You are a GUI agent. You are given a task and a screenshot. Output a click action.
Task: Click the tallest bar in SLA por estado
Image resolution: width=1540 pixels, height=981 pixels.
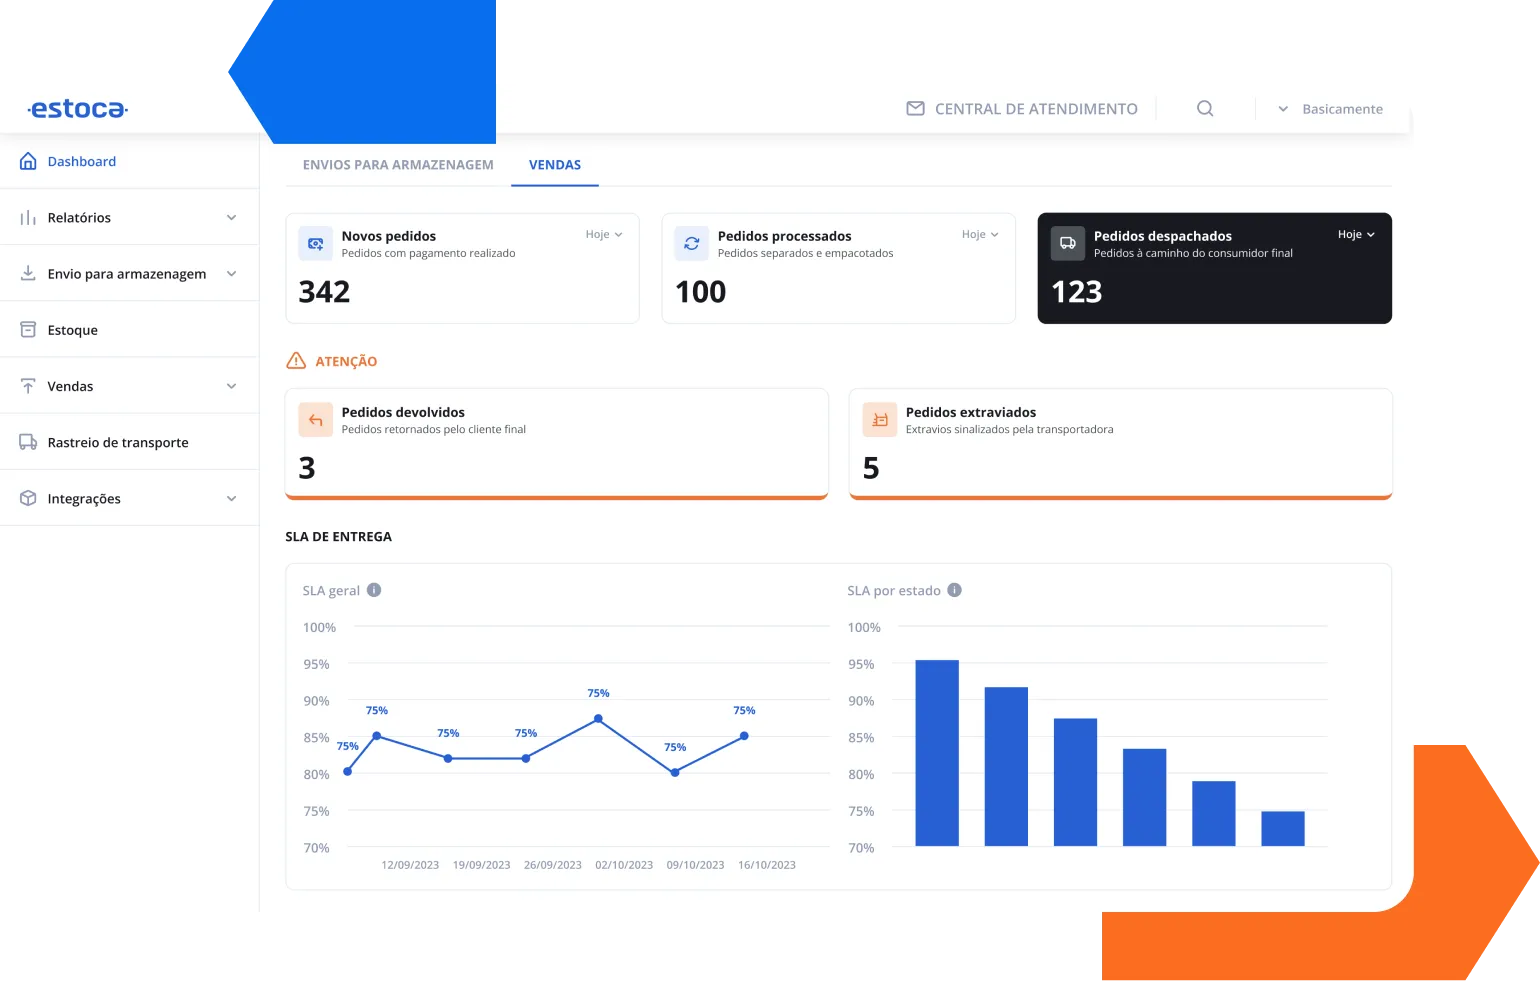[x=937, y=753]
